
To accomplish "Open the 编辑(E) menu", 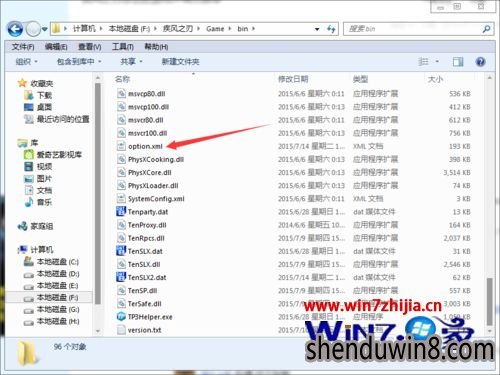I will point(56,47).
